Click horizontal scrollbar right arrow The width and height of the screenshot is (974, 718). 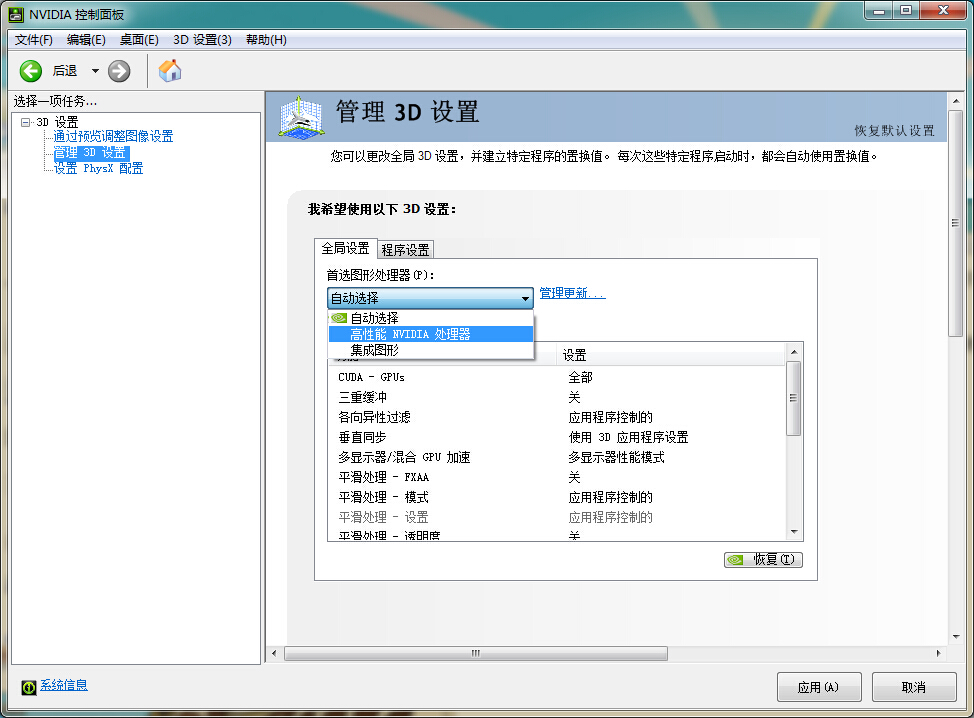click(x=938, y=653)
